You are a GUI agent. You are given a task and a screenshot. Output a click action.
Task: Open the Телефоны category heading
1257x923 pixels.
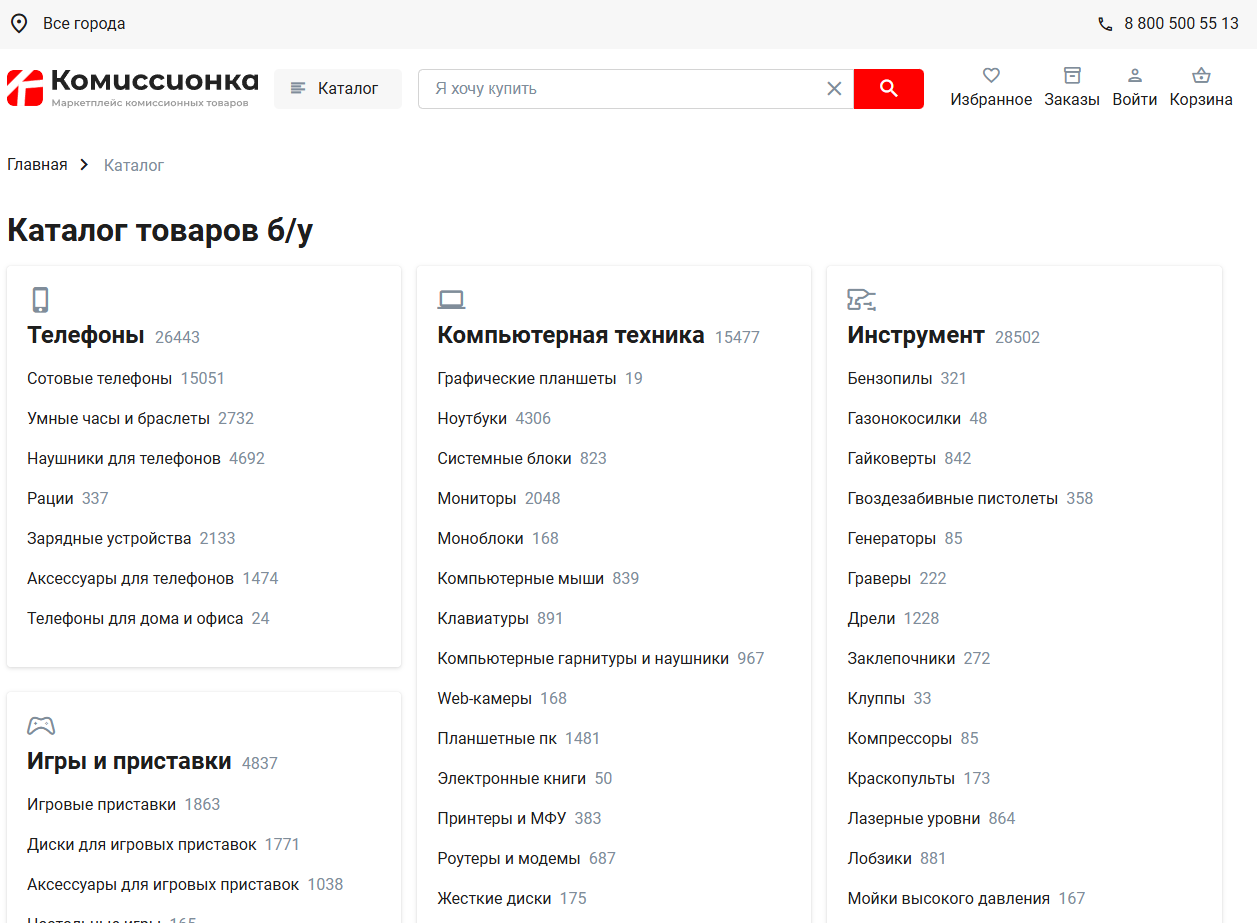click(86, 335)
